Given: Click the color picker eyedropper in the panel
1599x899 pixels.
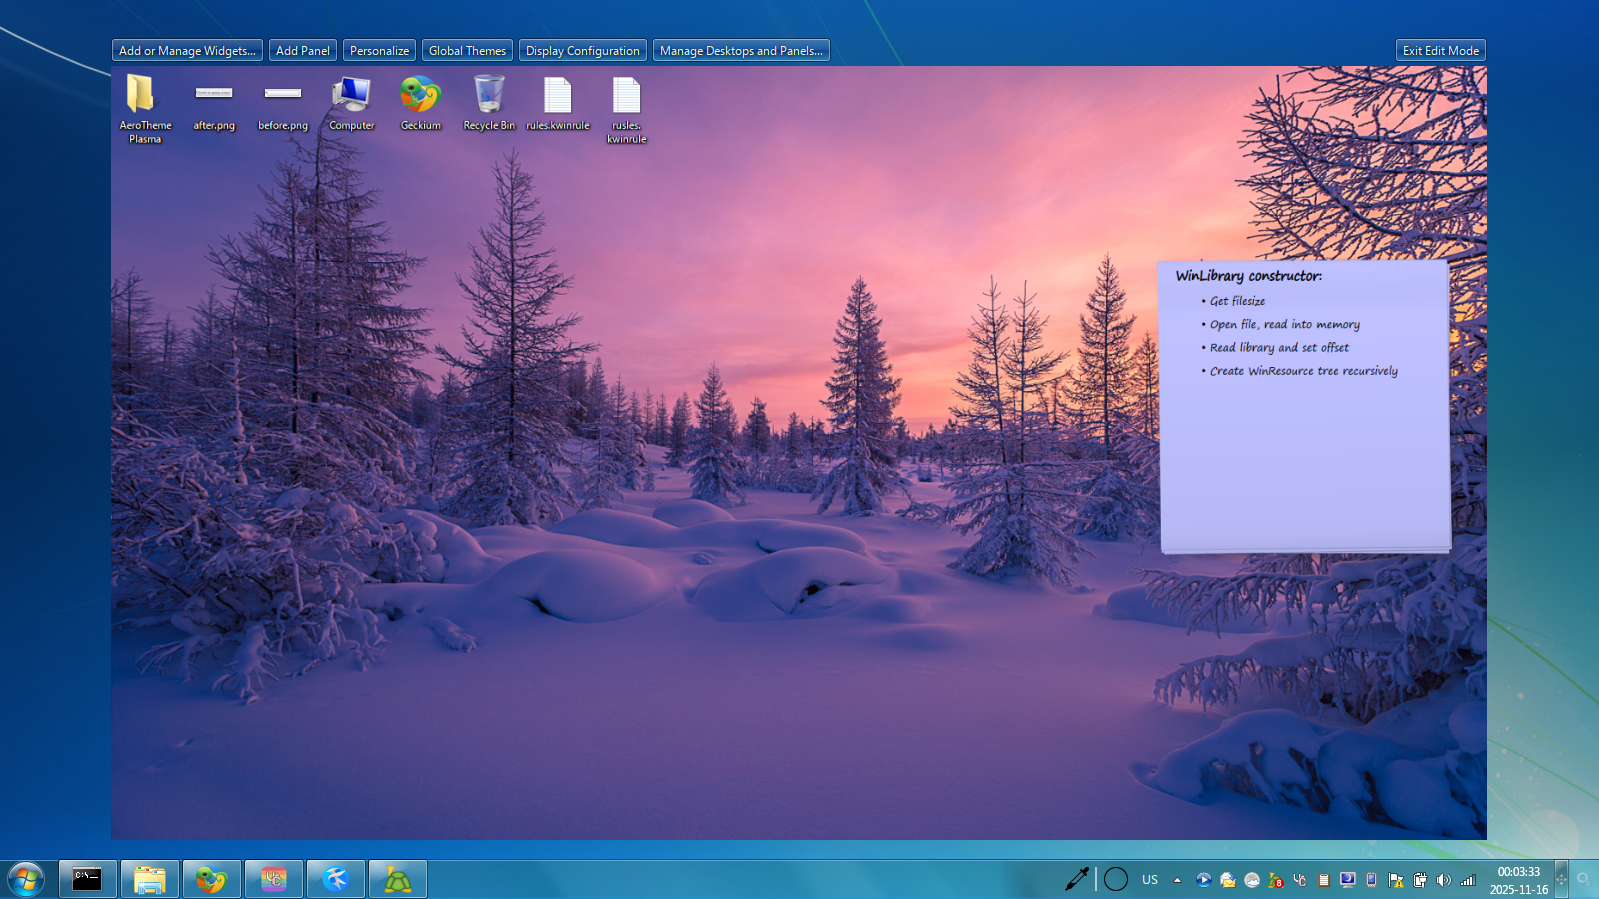Looking at the screenshot, I should [1077, 879].
